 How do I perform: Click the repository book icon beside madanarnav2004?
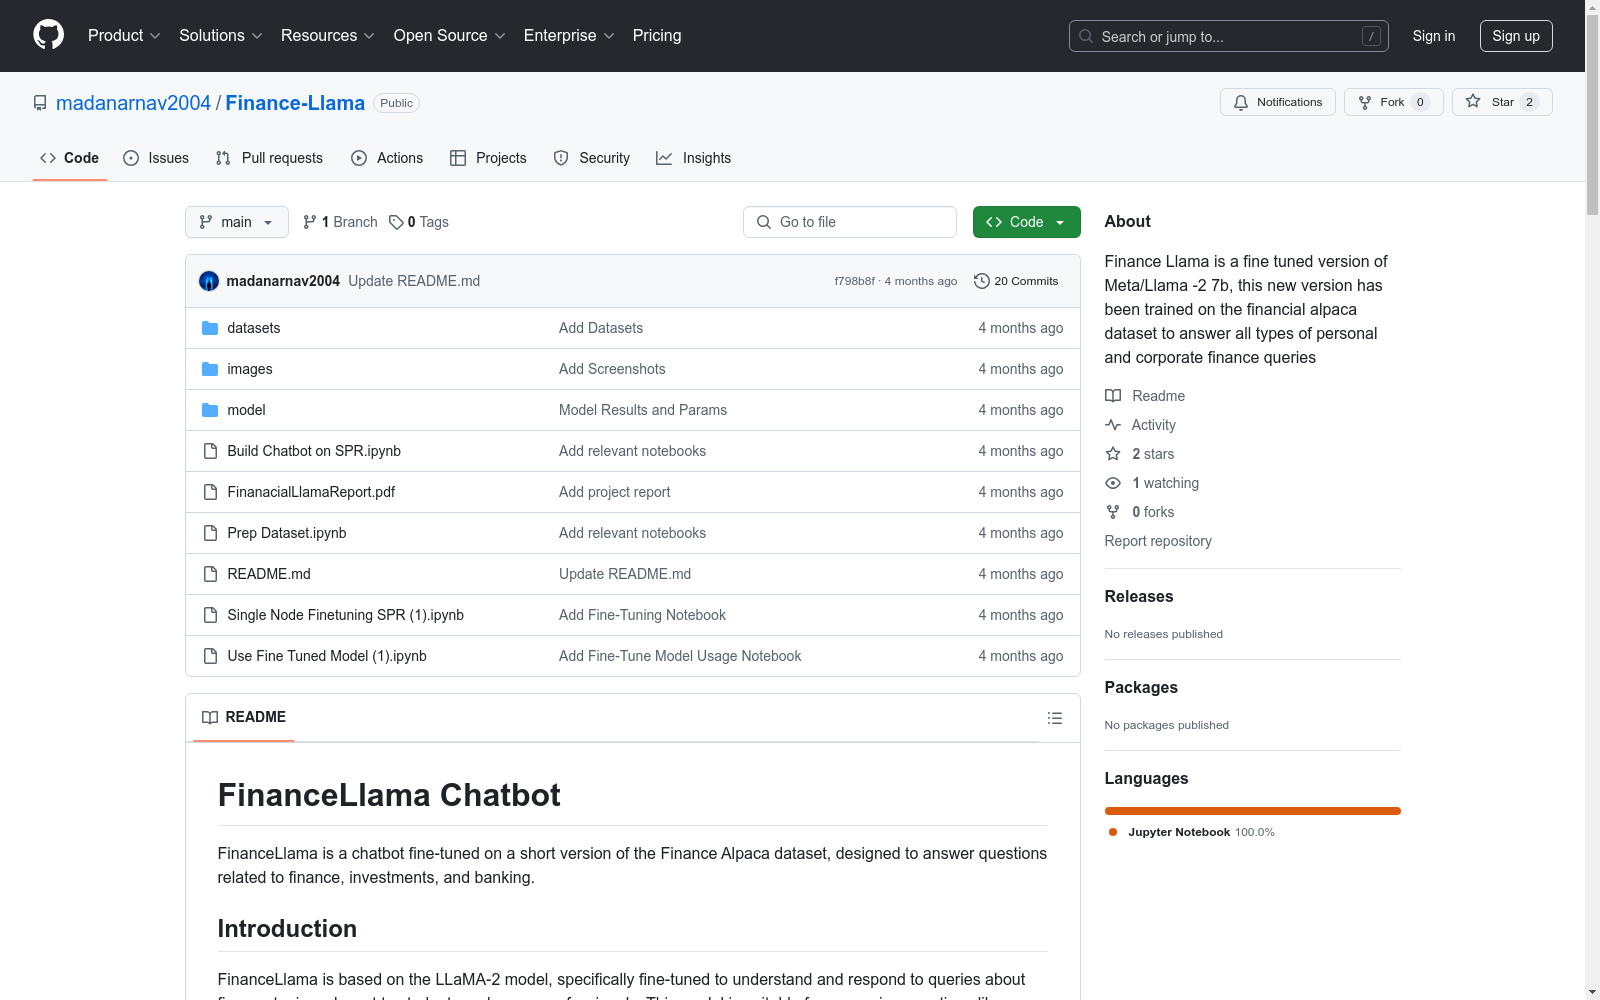point(40,103)
